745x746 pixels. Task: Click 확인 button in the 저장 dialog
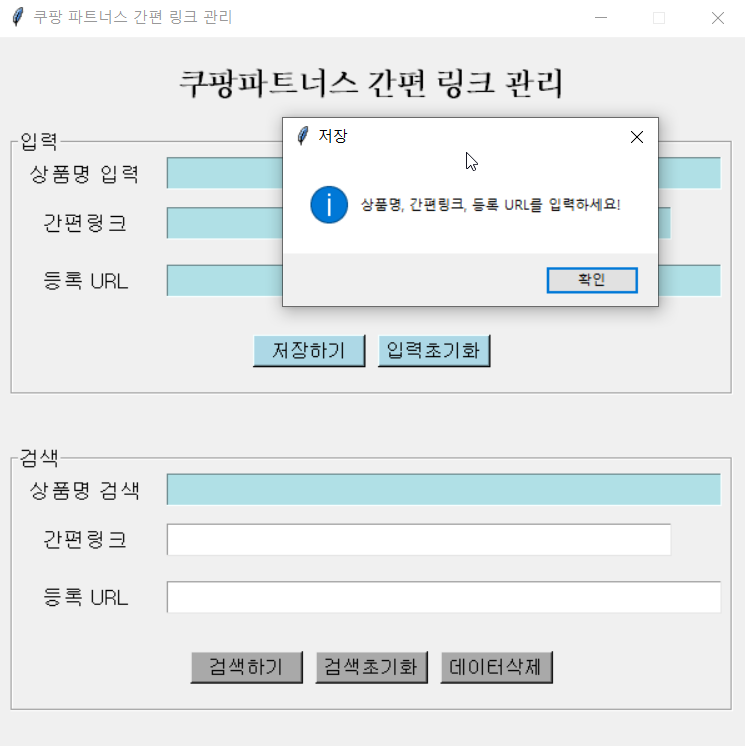pos(592,280)
